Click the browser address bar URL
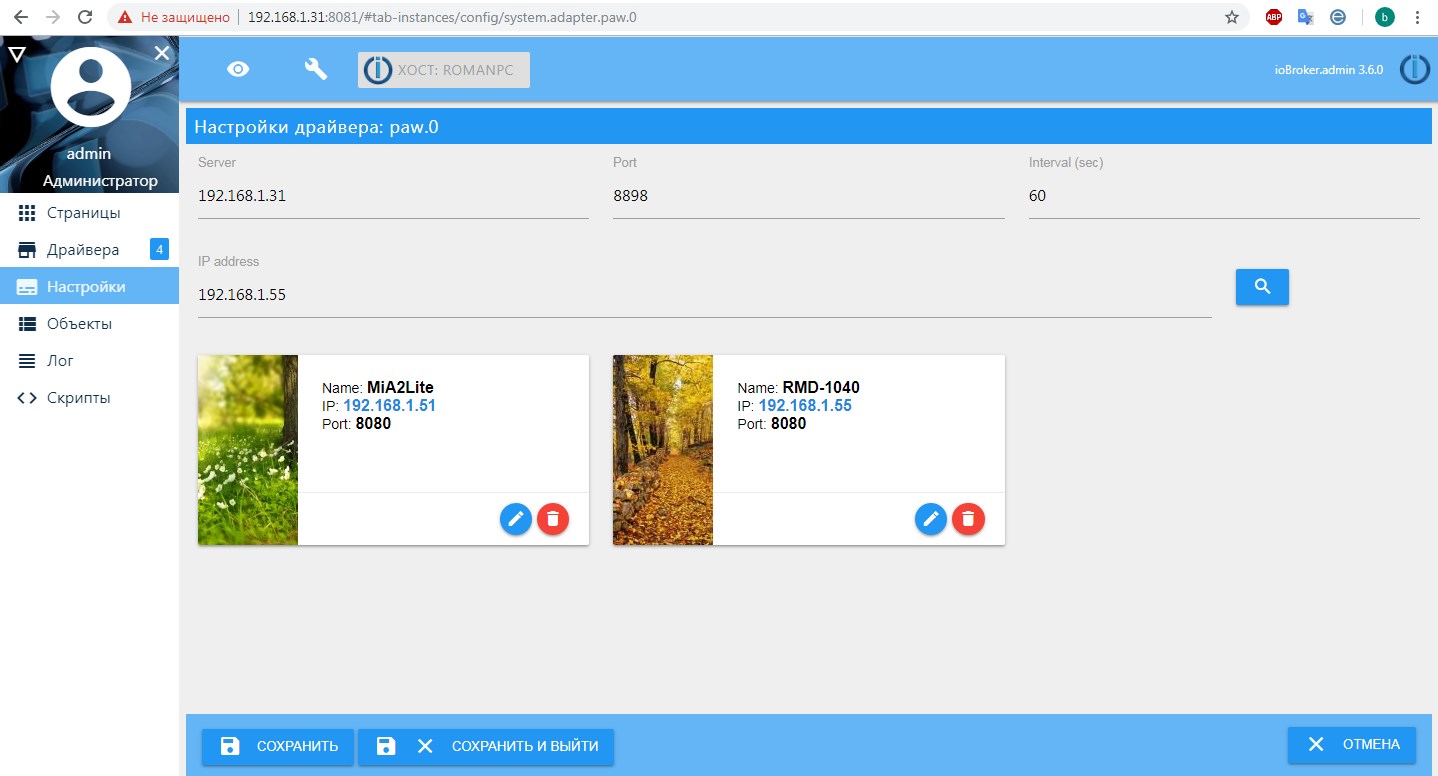The width and height of the screenshot is (1438, 776). [442, 17]
